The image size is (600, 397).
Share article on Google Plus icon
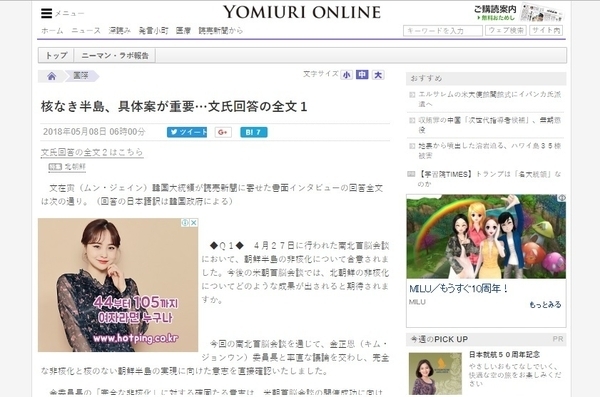pyautogui.click(x=223, y=132)
